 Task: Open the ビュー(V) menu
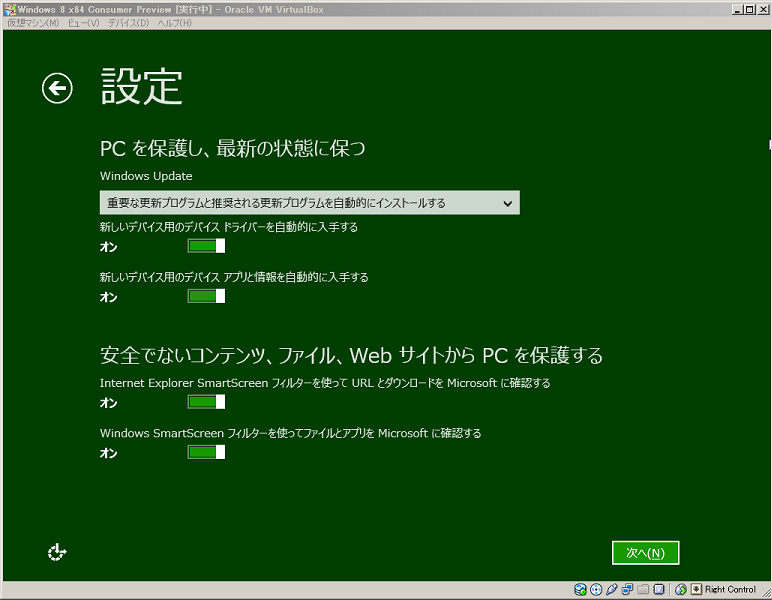84,23
